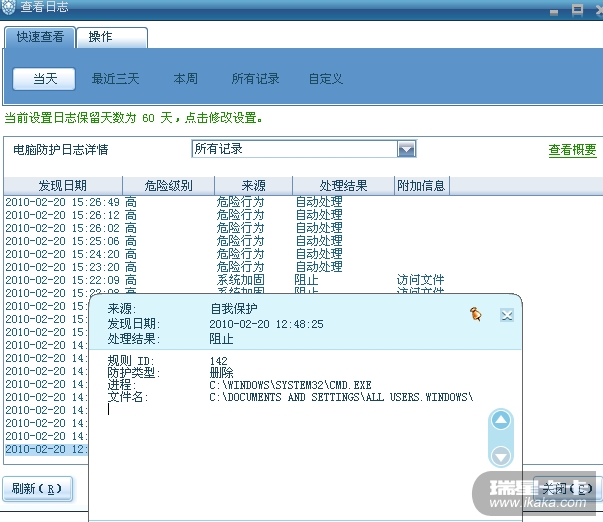The height and width of the screenshot is (522, 603).
Task: Open the 所有记录 filter dropdown arrow
Action: (x=406, y=149)
